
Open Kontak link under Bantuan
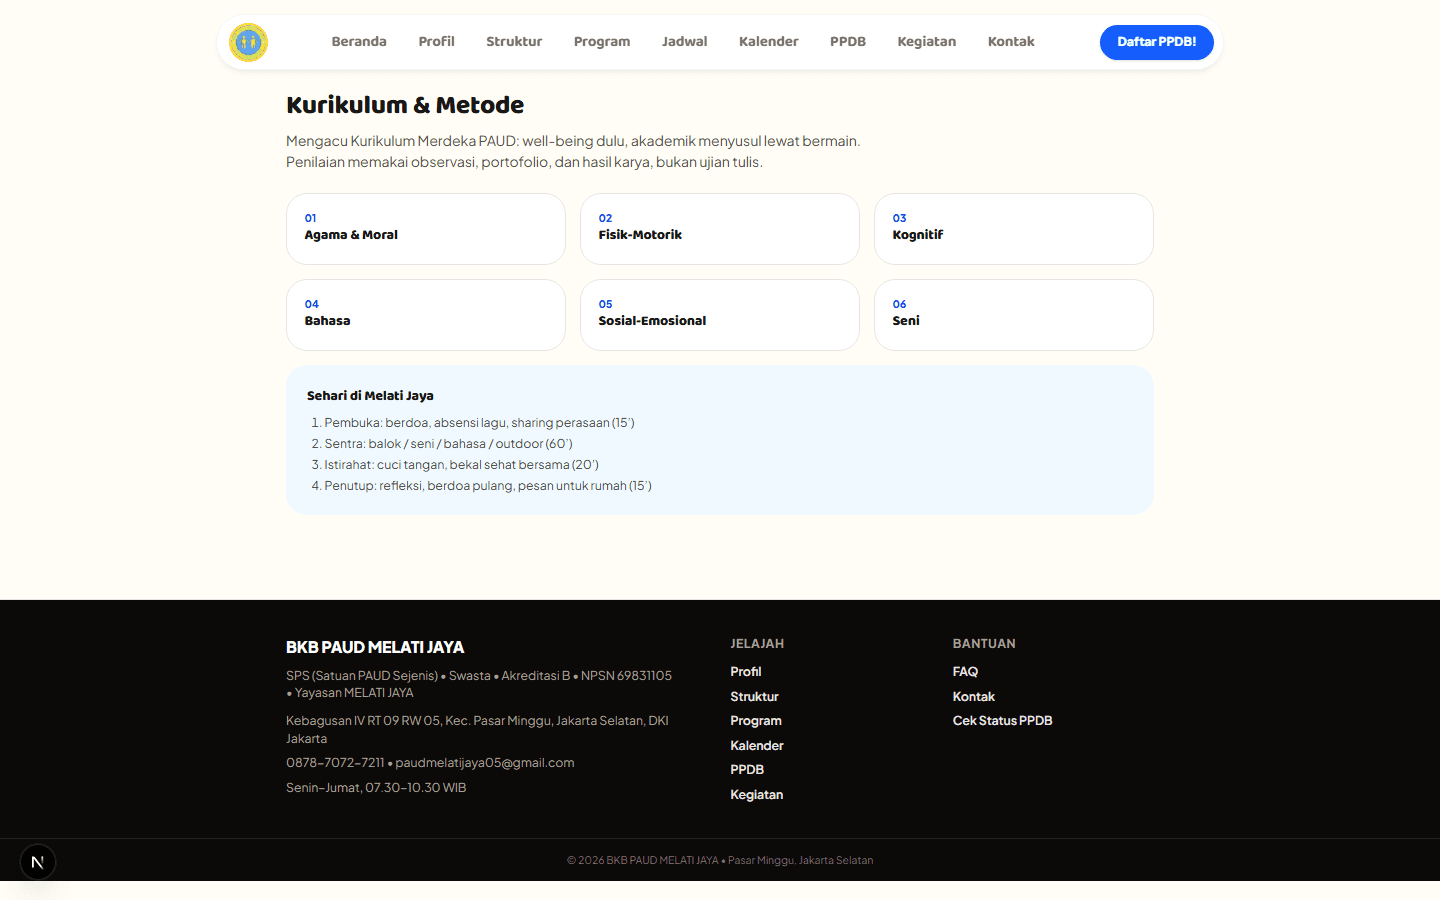974,697
